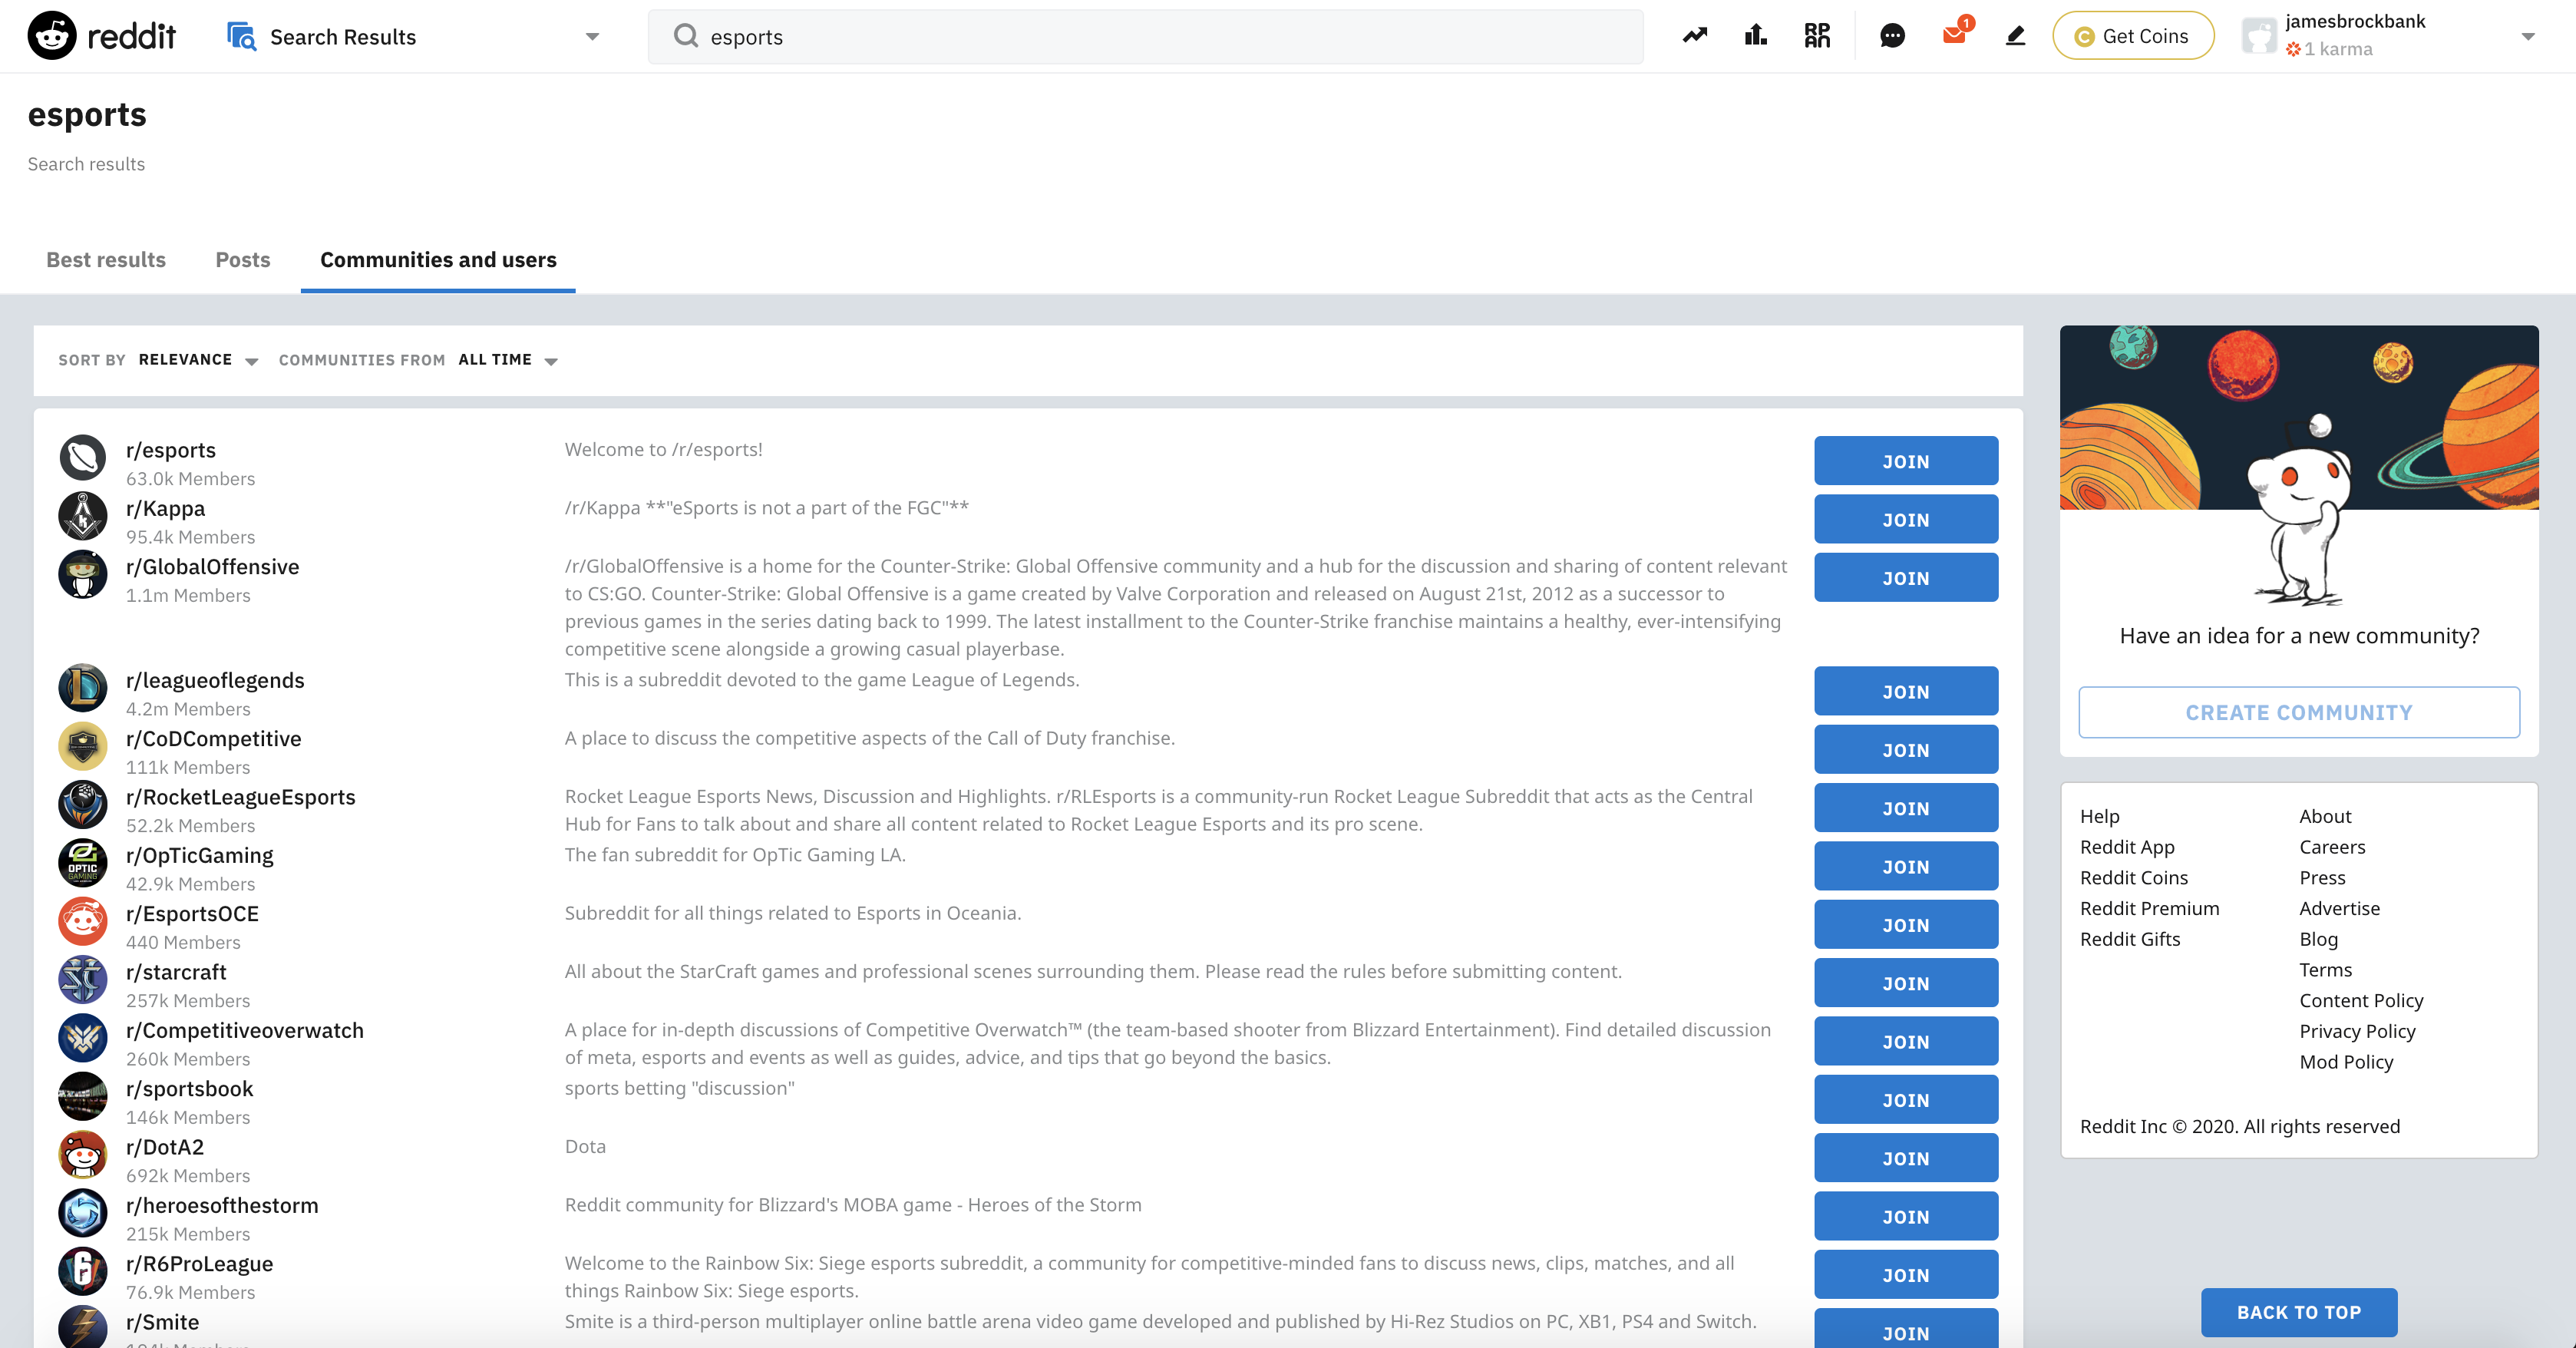Click the Create Community button

(x=2298, y=712)
